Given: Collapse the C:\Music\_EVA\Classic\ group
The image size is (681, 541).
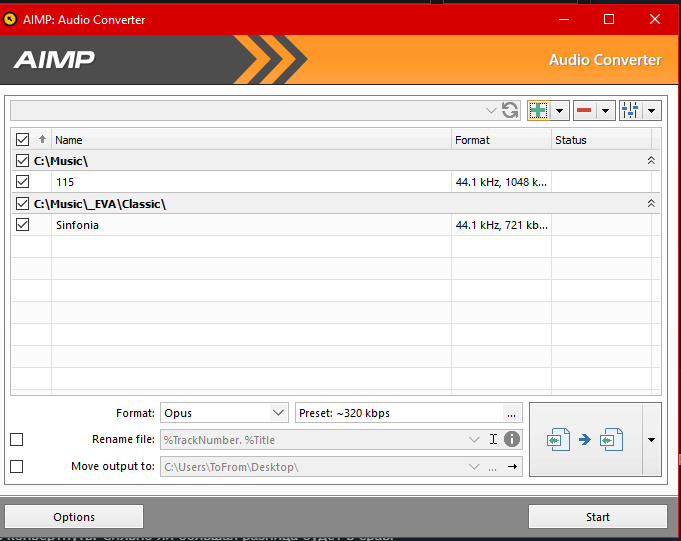Looking at the screenshot, I should [651, 203].
